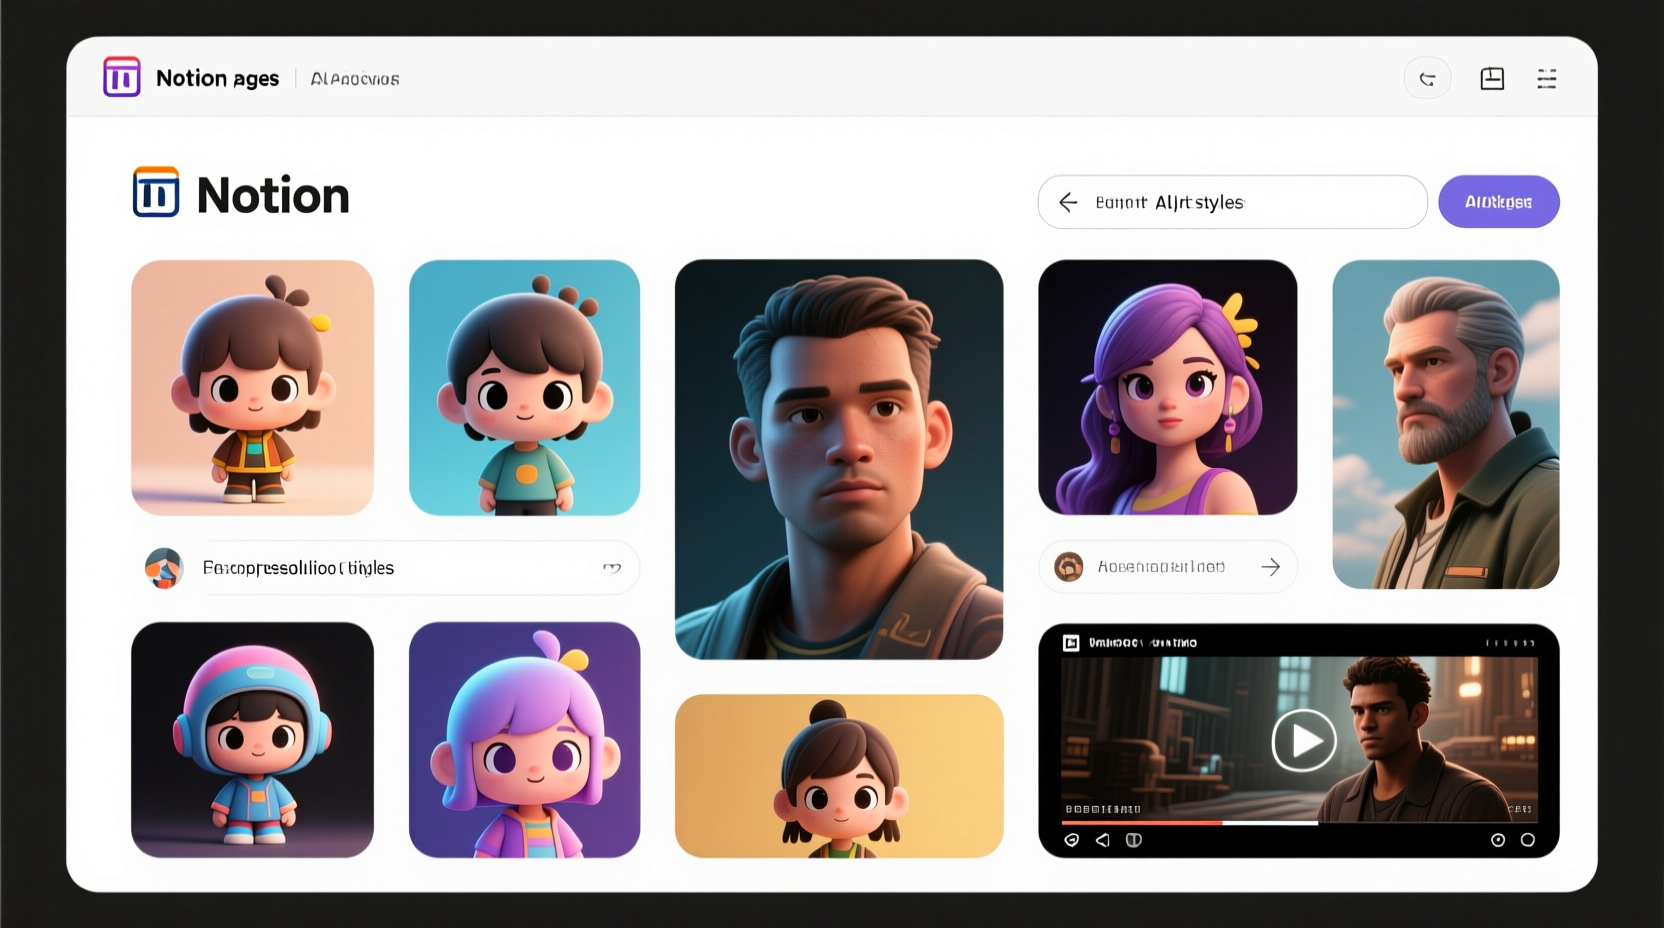Click the video player logo in the top-left corner

click(1071, 642)
